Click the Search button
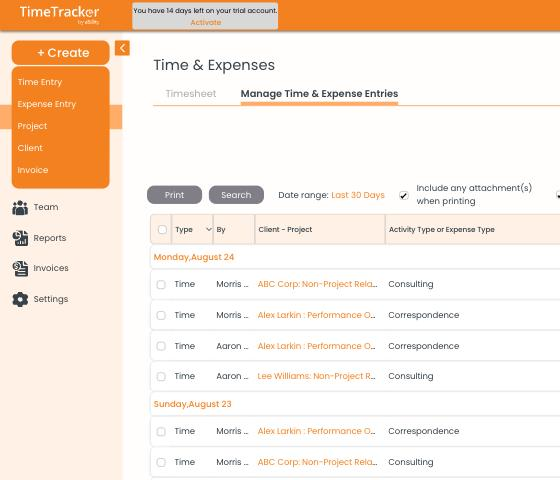This screenshot has height=480, width=560. [236, 195]
